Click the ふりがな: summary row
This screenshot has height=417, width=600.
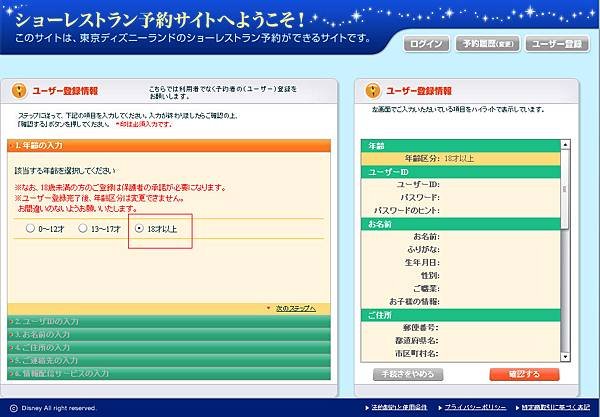tap(461, 250)
